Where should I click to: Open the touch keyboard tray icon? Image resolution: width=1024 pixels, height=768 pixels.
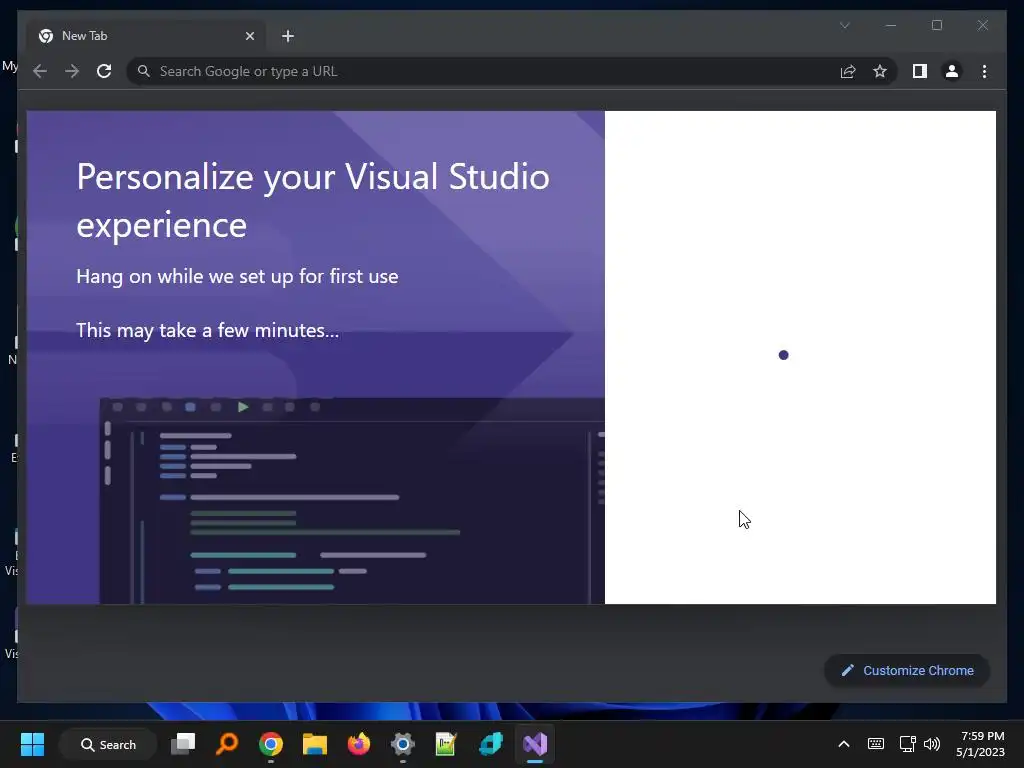(x=876, y=744)
